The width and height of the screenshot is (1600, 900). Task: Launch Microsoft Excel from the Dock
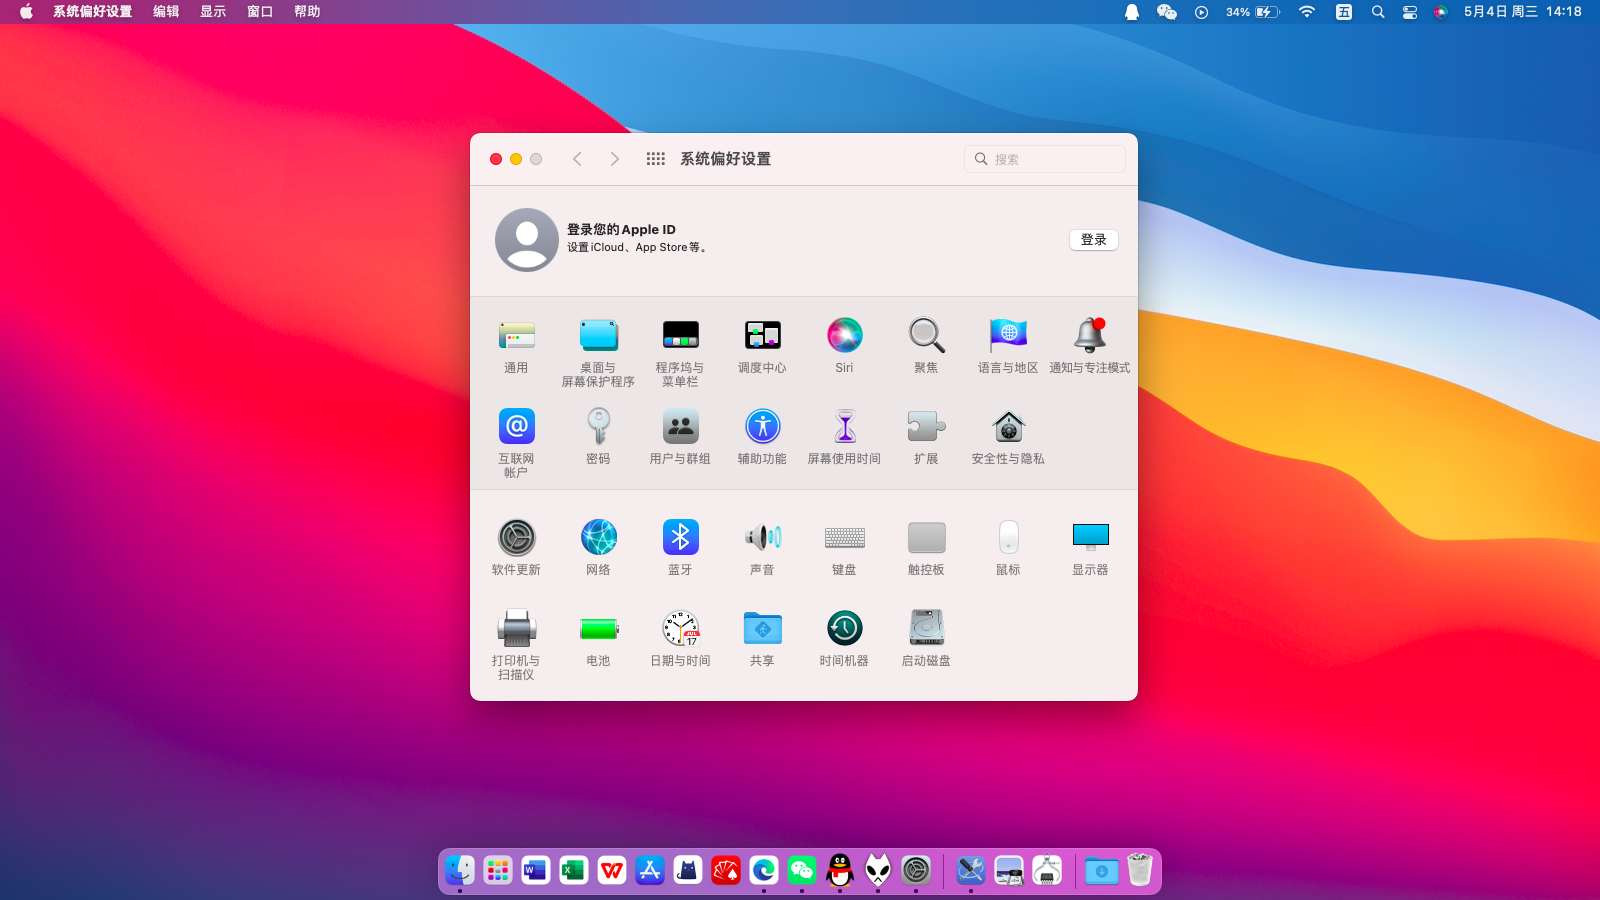574,871
